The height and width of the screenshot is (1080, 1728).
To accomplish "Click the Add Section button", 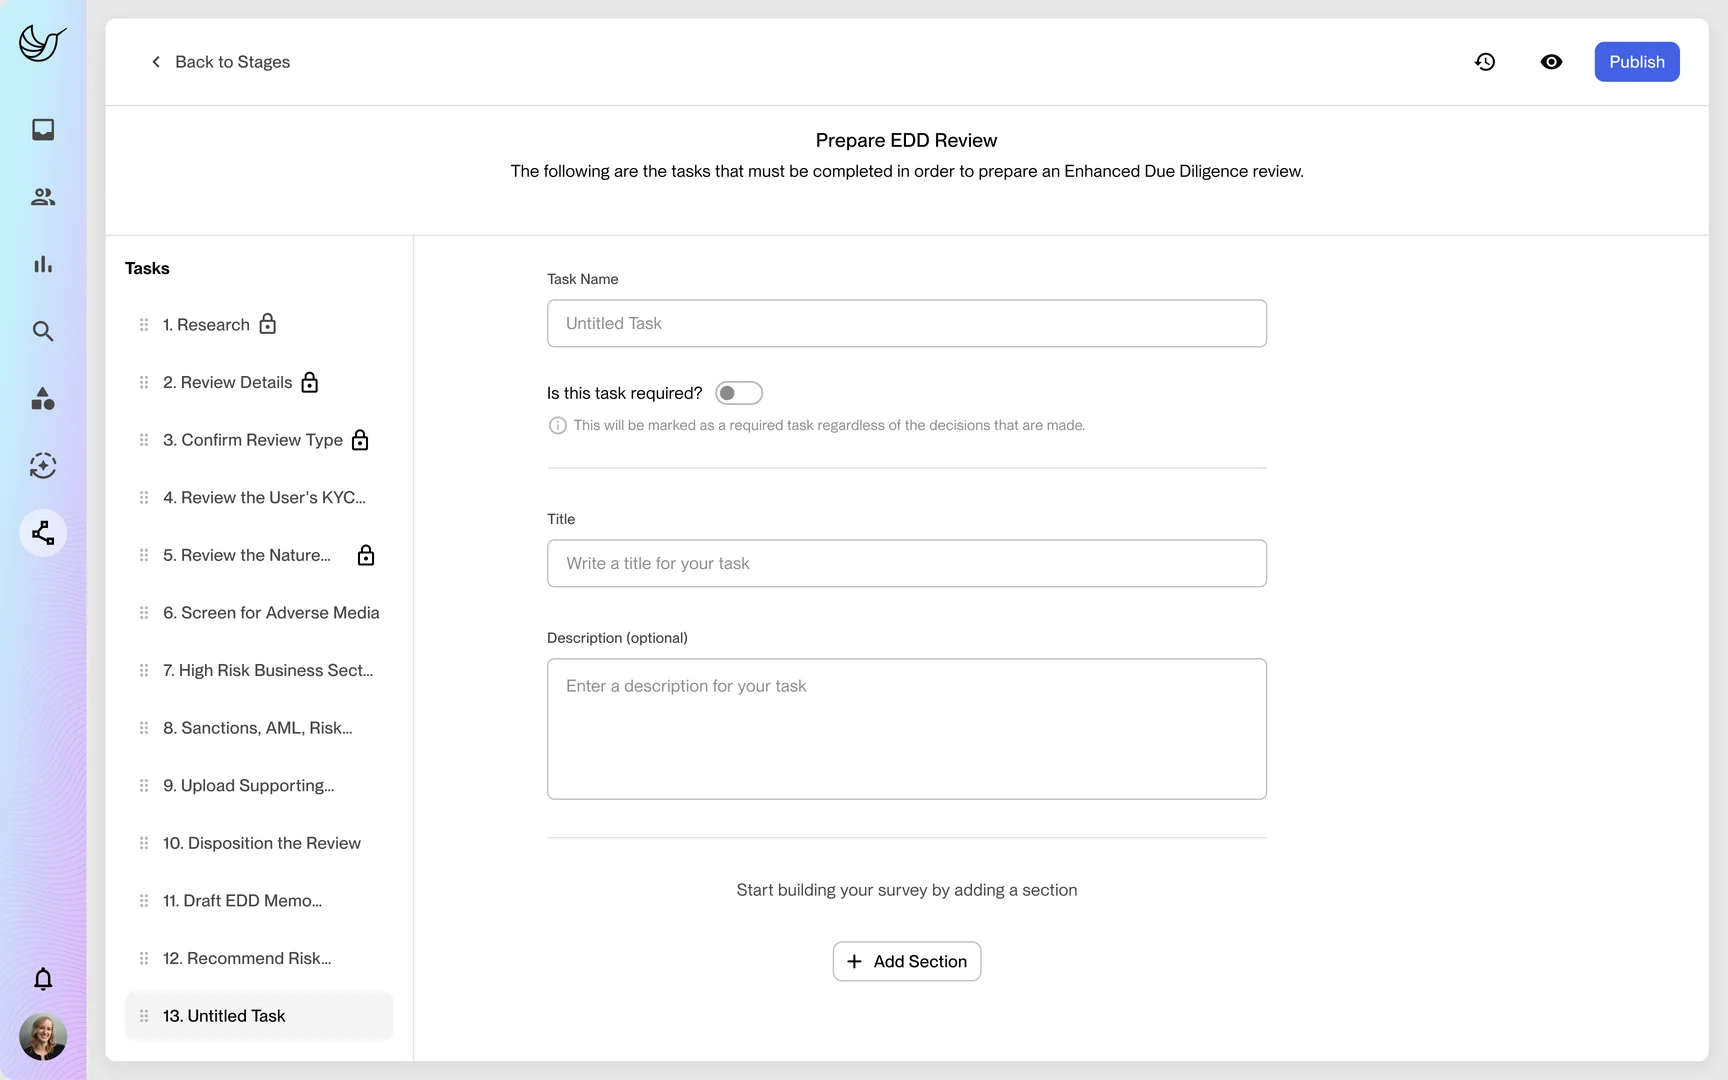I will (907, 962).
